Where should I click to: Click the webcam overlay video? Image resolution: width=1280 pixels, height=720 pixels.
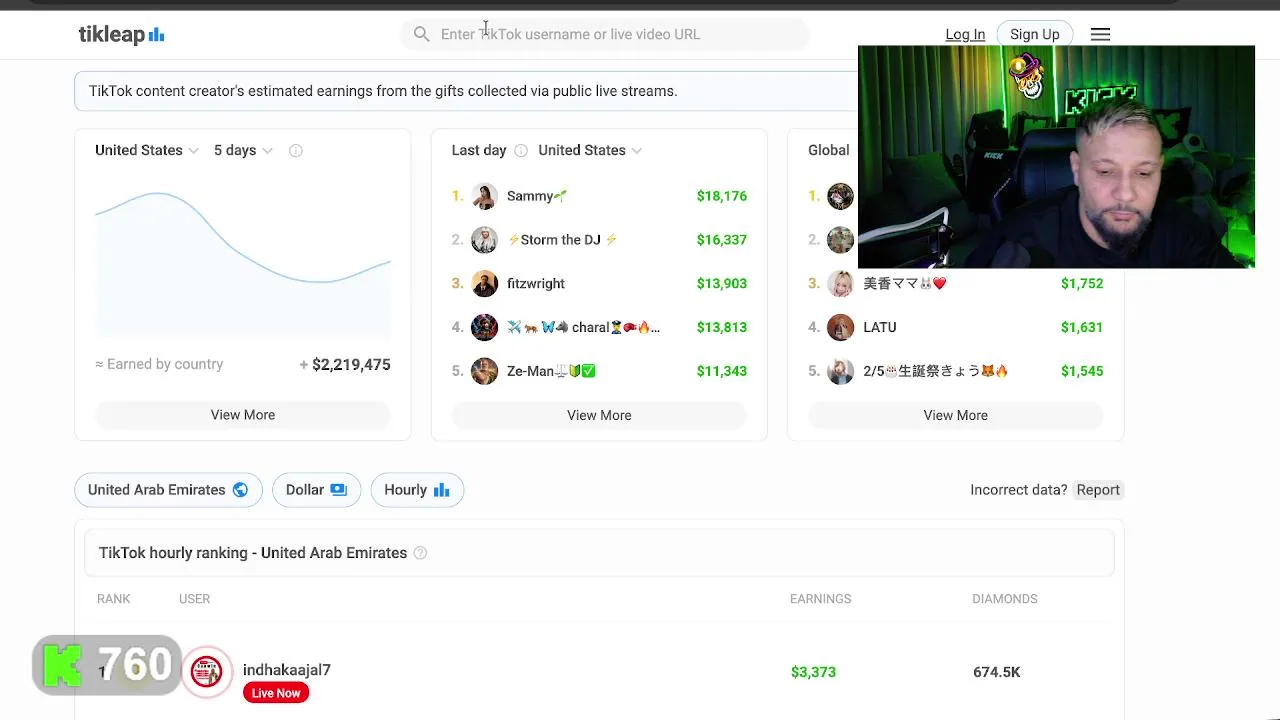click(1056, 157)
